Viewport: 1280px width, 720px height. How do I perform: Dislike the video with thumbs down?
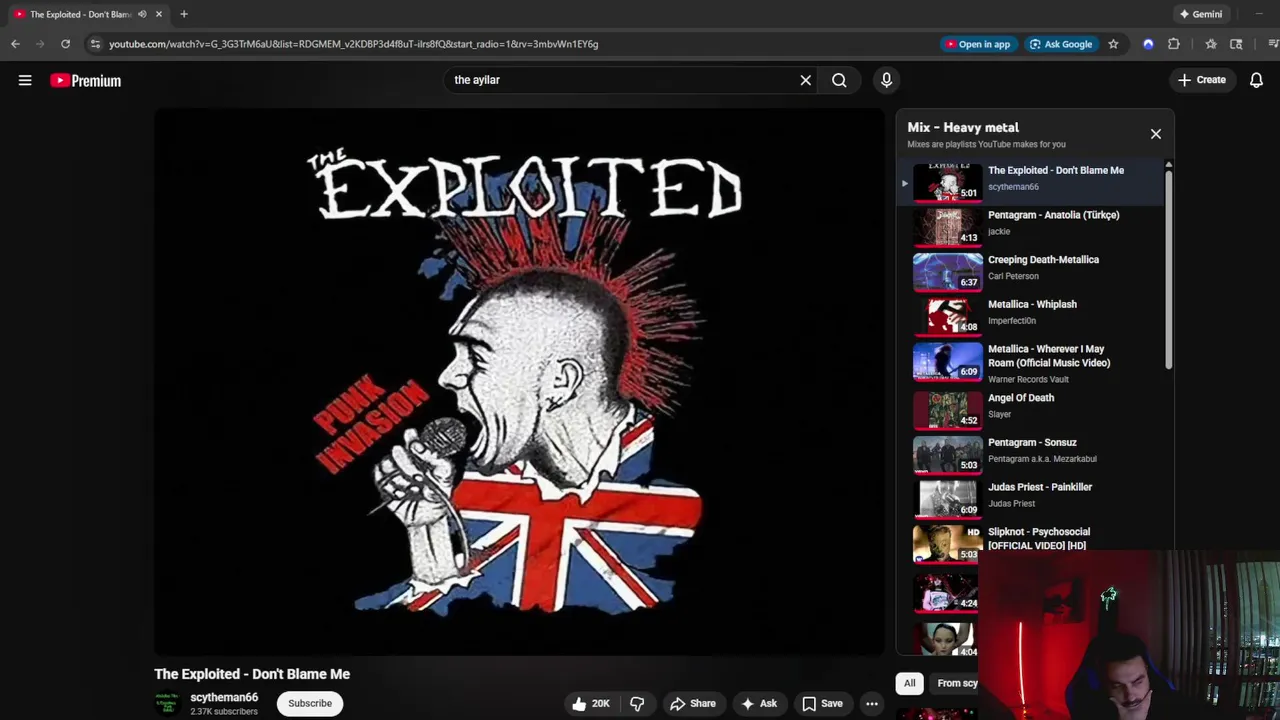[x=637, y=703]
